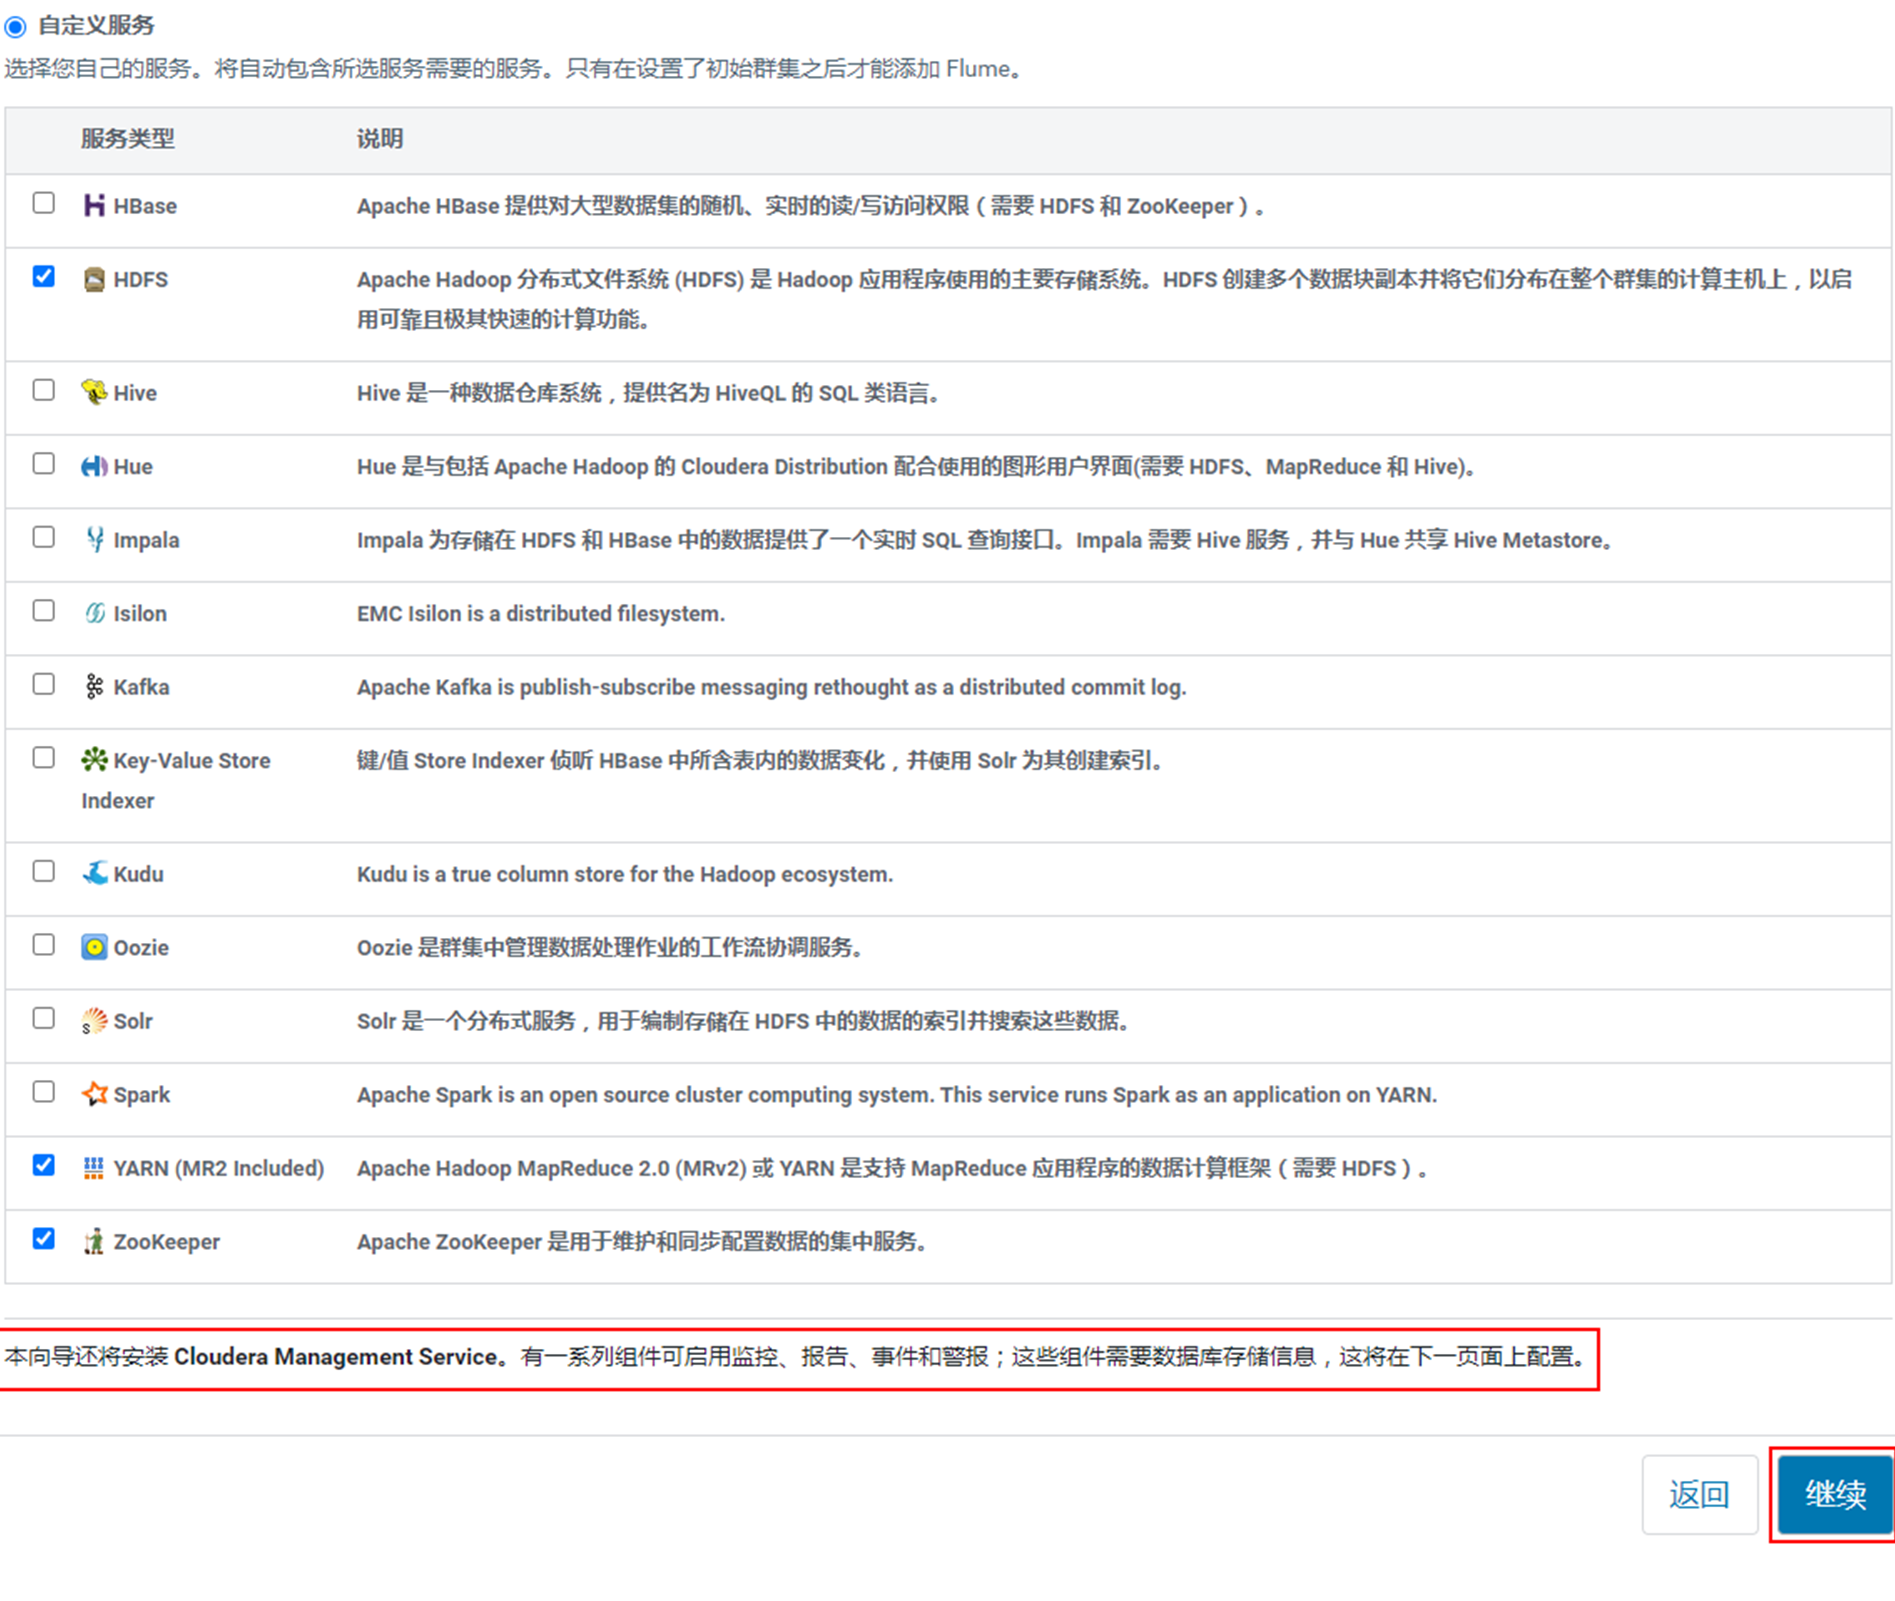Click the Isilon service name
Image resolution: width=1895 pixels, height=1601 pixels.
(140, 613)
